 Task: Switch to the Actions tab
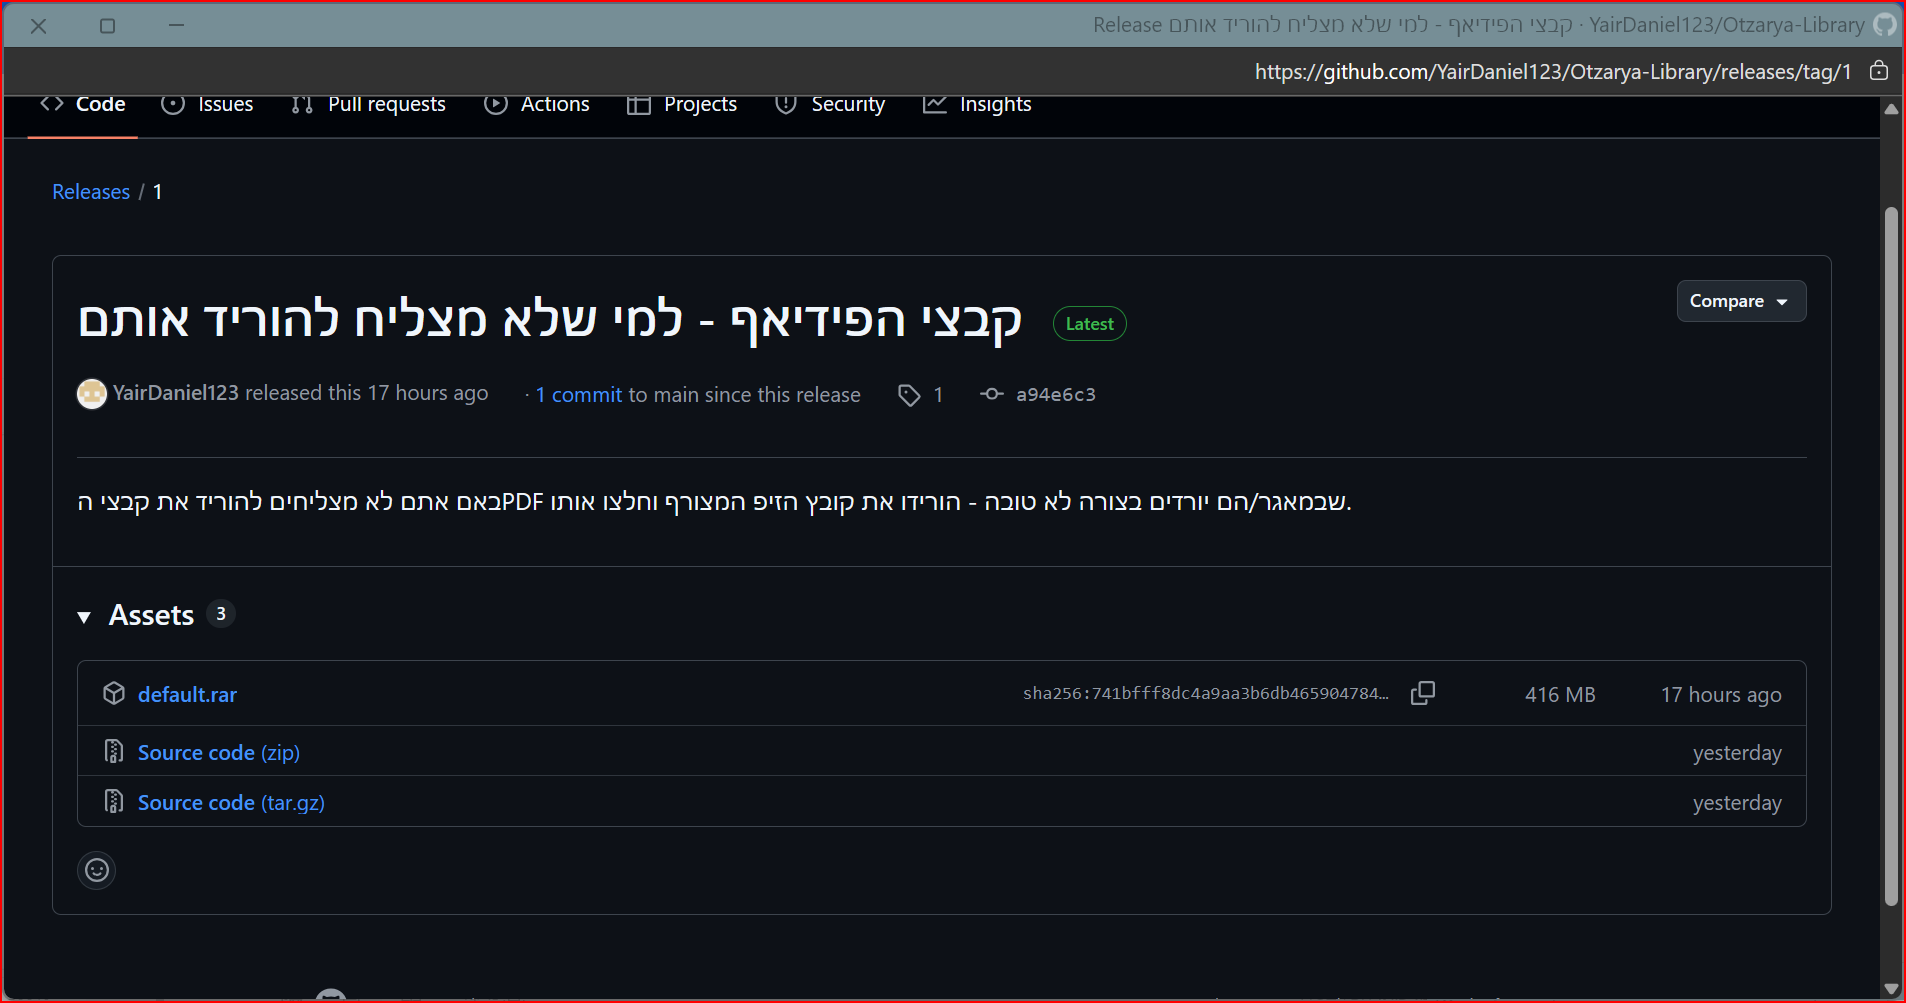(536, 104)
